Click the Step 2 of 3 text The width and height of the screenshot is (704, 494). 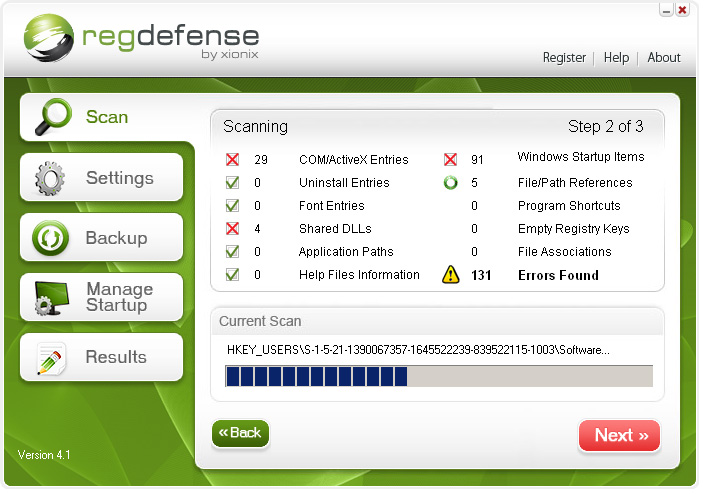tap(605, 126)
